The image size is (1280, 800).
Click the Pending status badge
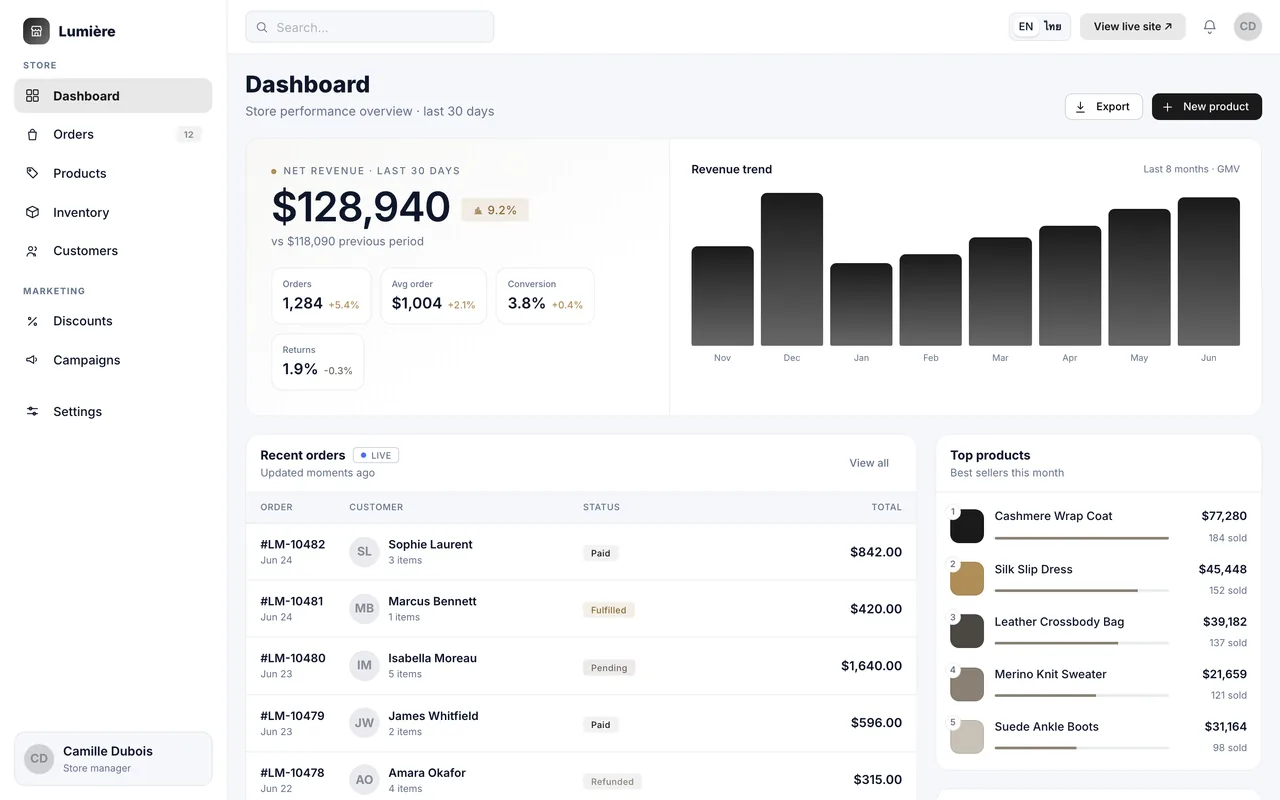pos(609,667)
